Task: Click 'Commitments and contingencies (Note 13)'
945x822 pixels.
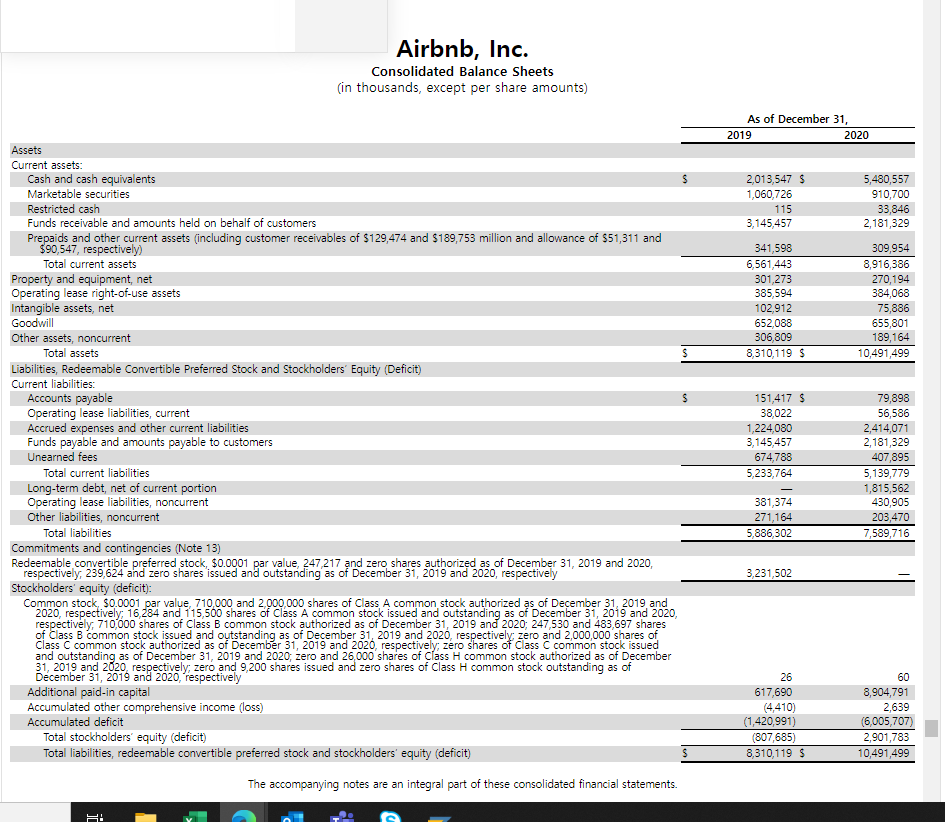Action: click(116, 548)
